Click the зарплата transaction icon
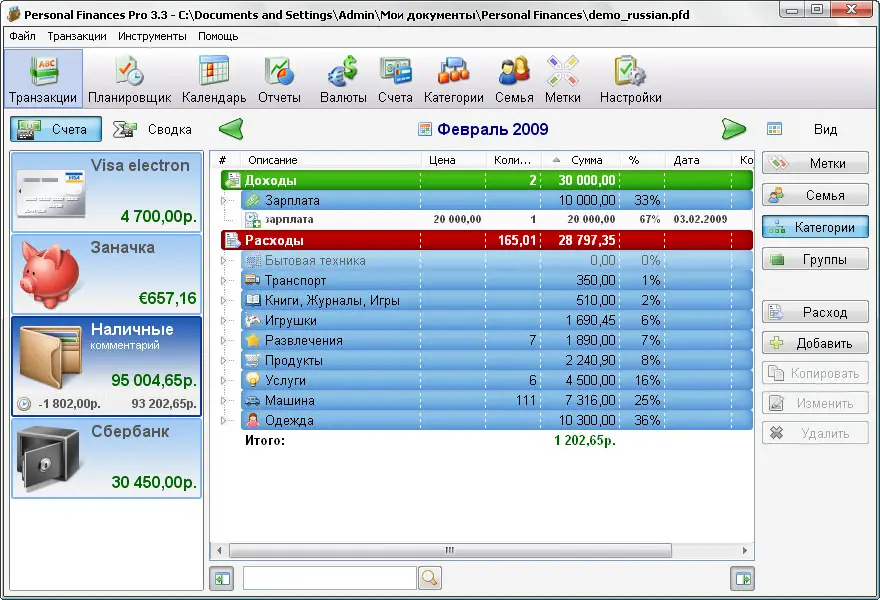 tap(253, 219)
